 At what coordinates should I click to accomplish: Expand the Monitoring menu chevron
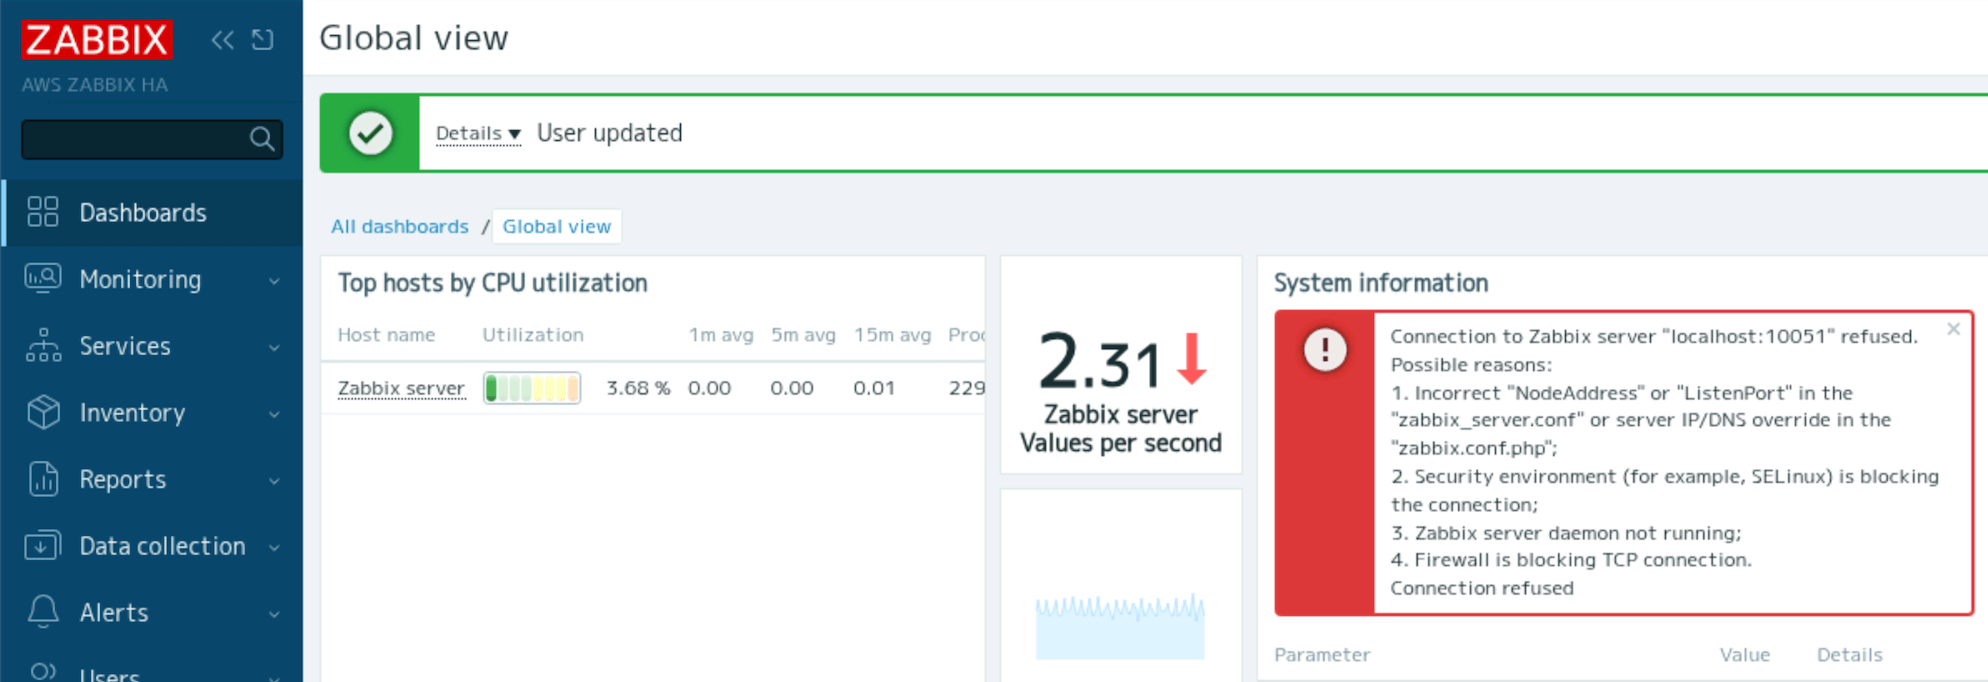tap(274, 281)
